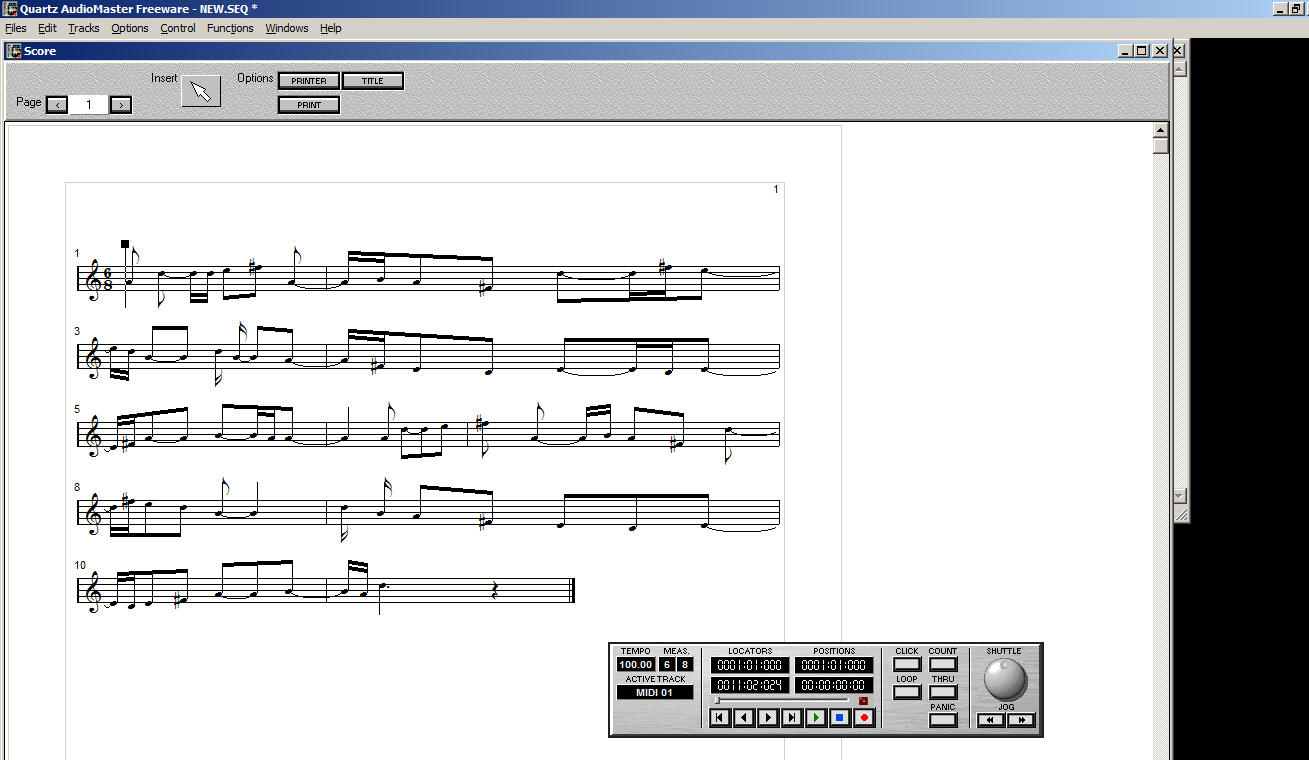Toggle the CLICK metronome button
This screenshot has width=1309, height=760.
coord(907,664)
